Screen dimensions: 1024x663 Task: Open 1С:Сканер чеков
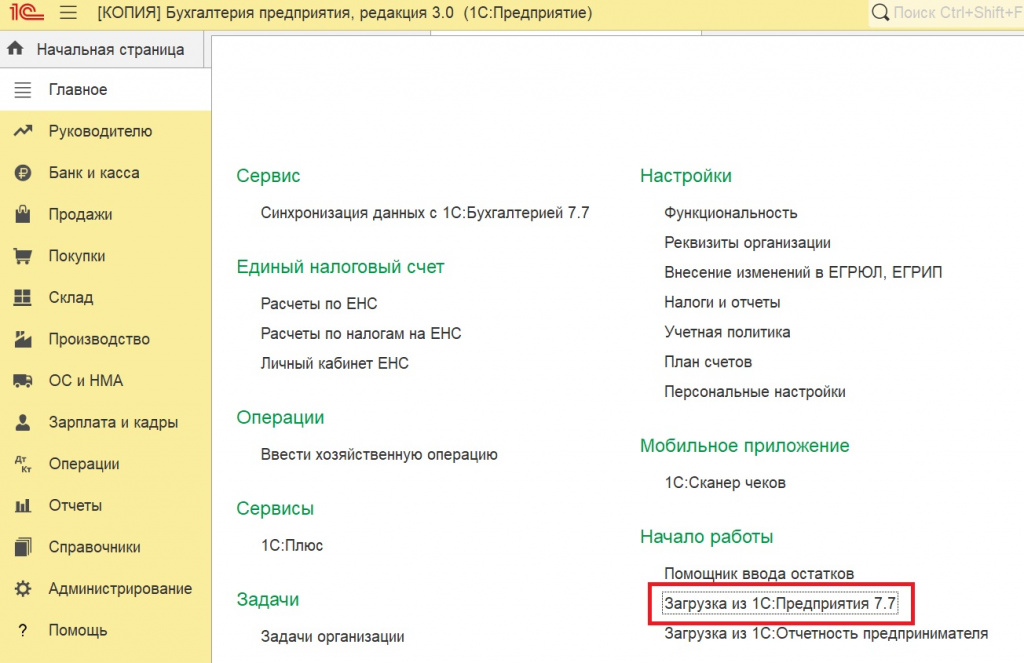(725, 483)
